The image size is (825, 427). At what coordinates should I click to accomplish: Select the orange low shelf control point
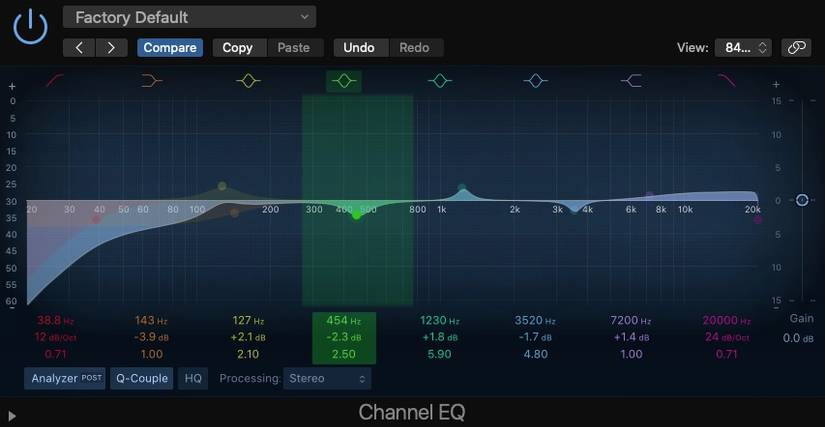[235, 213]
